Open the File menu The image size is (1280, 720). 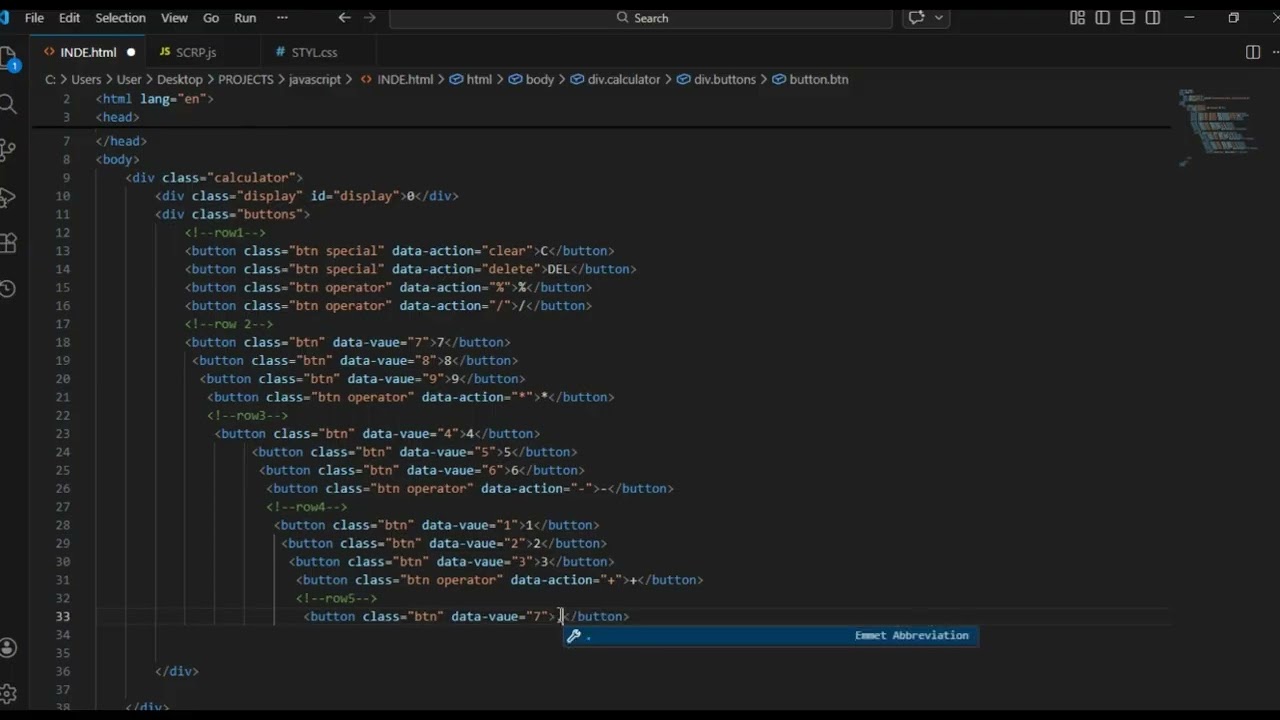pyautogui.click(x=34, y=18)
